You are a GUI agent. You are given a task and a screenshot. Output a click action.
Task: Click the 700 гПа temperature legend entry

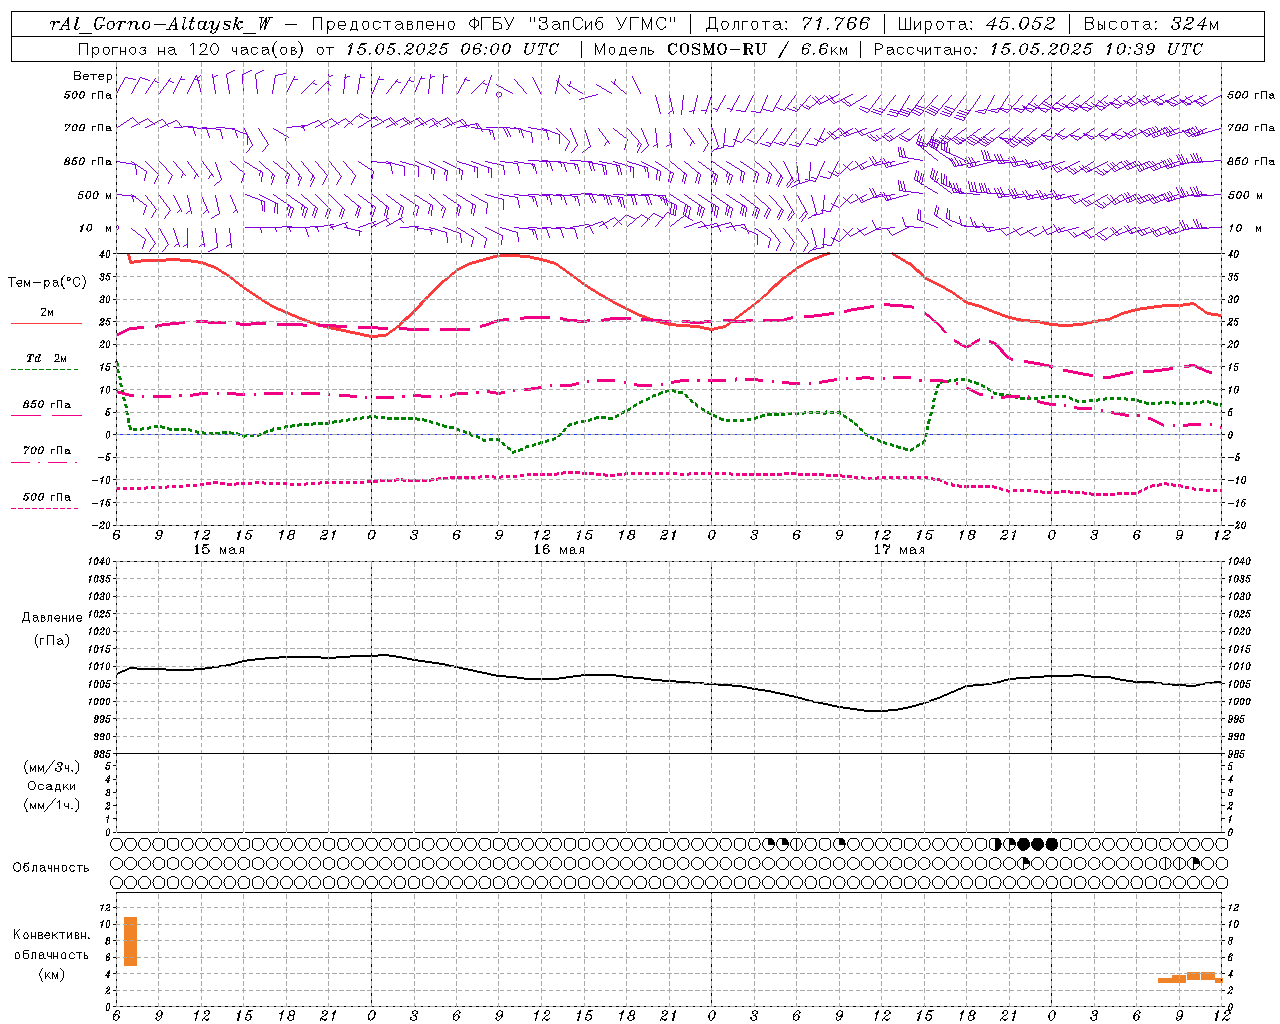46,451
